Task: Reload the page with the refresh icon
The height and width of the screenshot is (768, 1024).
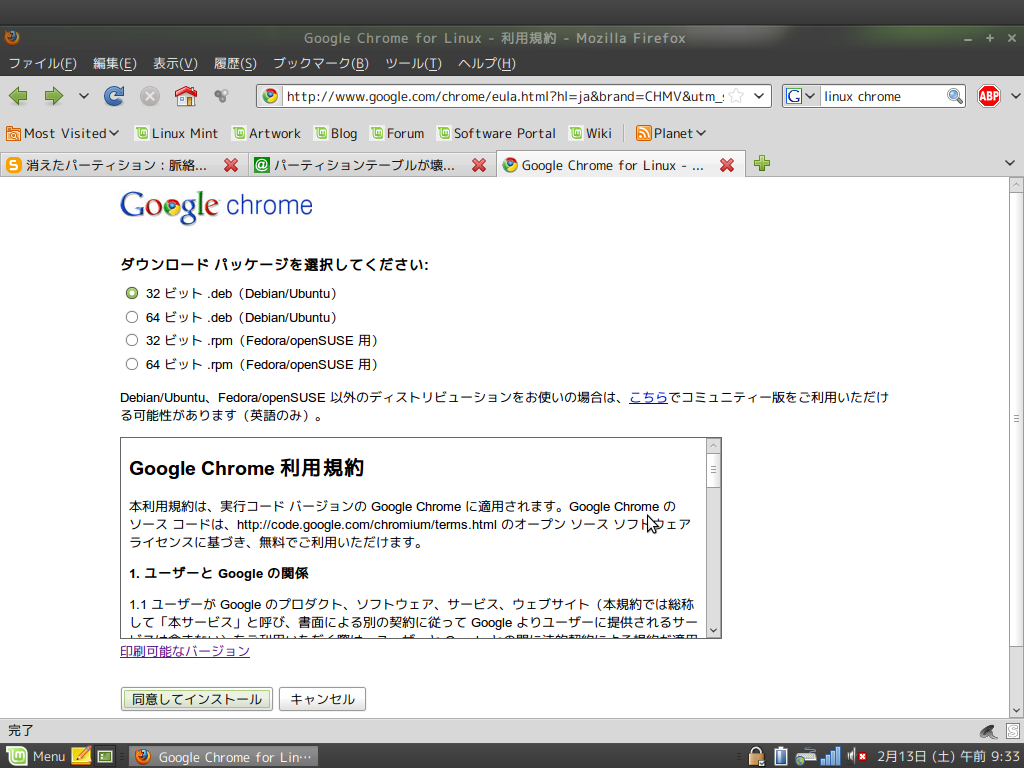Action: pyautogui.click(x=114, y=97)
